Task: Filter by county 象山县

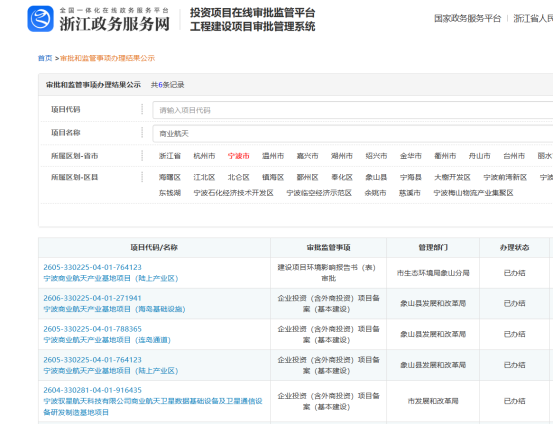Action: tap(376, 177)
